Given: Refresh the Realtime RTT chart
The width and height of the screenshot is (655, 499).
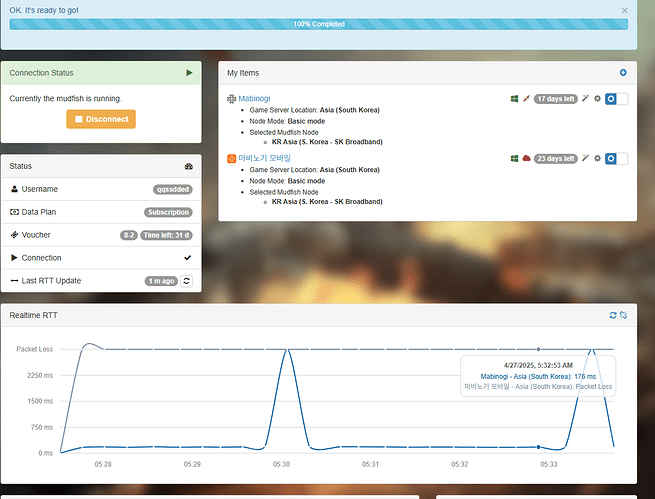Looking at the screenshot, I should 613,315.
